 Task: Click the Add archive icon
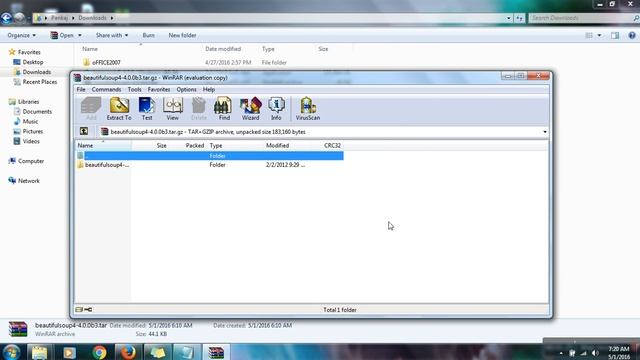coord(91,109)
